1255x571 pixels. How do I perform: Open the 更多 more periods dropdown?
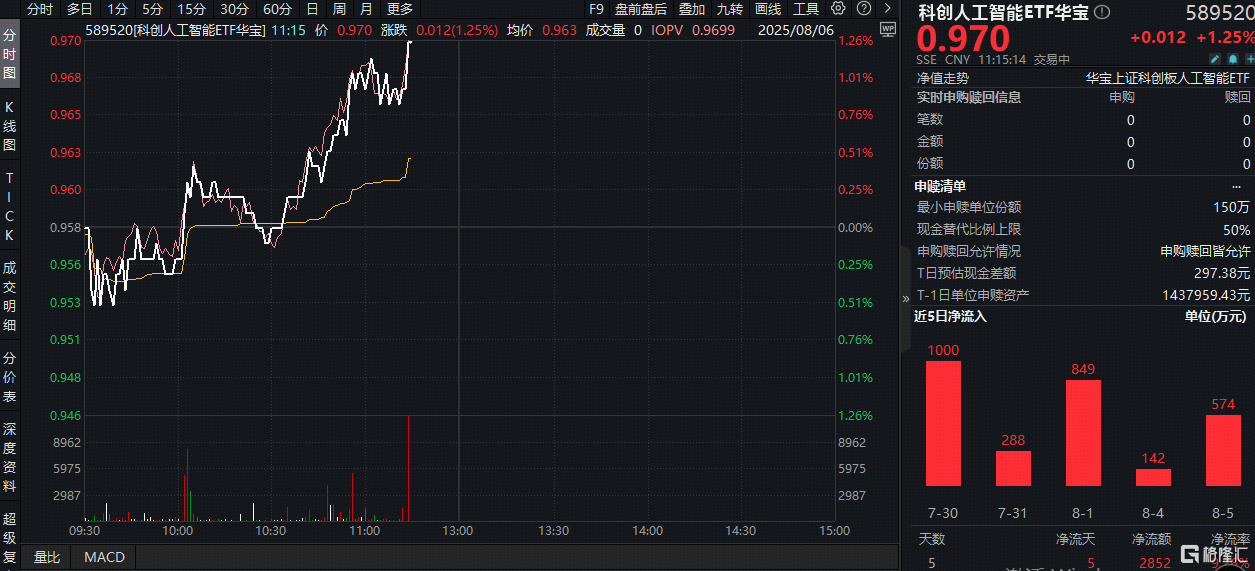click(x=399, y=9)
